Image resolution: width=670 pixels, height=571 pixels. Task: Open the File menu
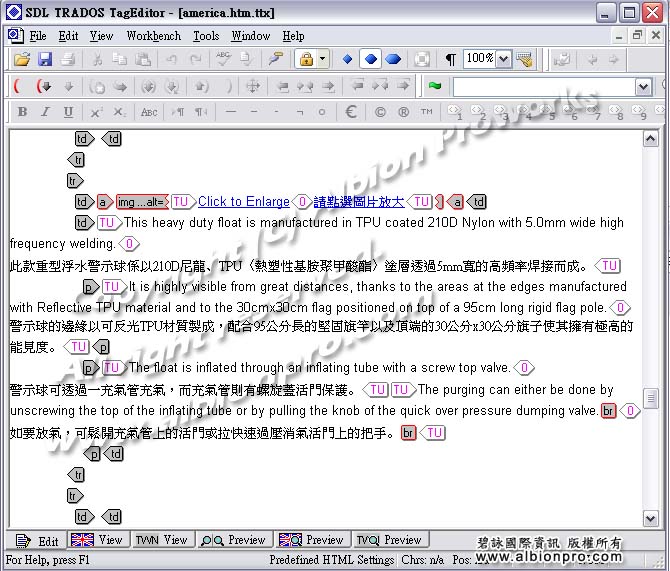point(38,36)
